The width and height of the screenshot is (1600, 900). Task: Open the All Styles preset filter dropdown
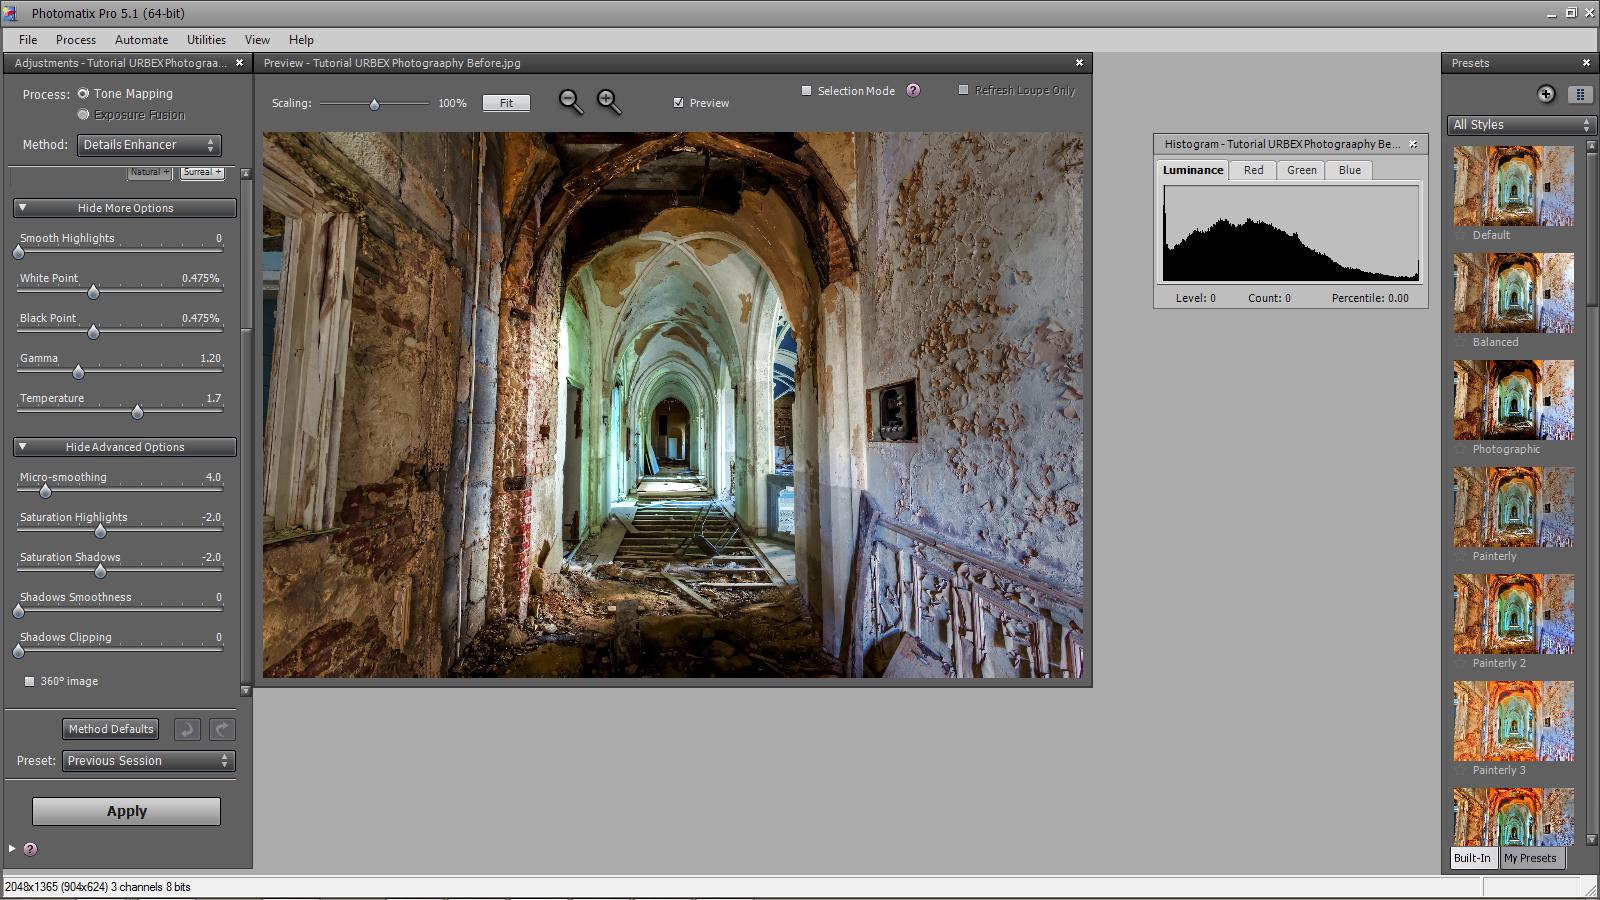(1521, 125)
